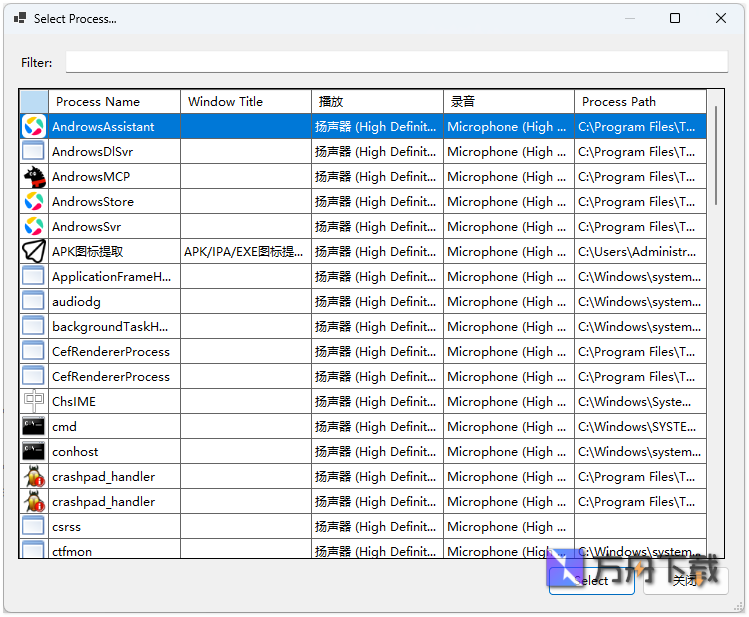This screenshot has width=749, height=617.
Task: Click the Microphone cell in the AndrowsSvr row
Action: tap(509, 226)
